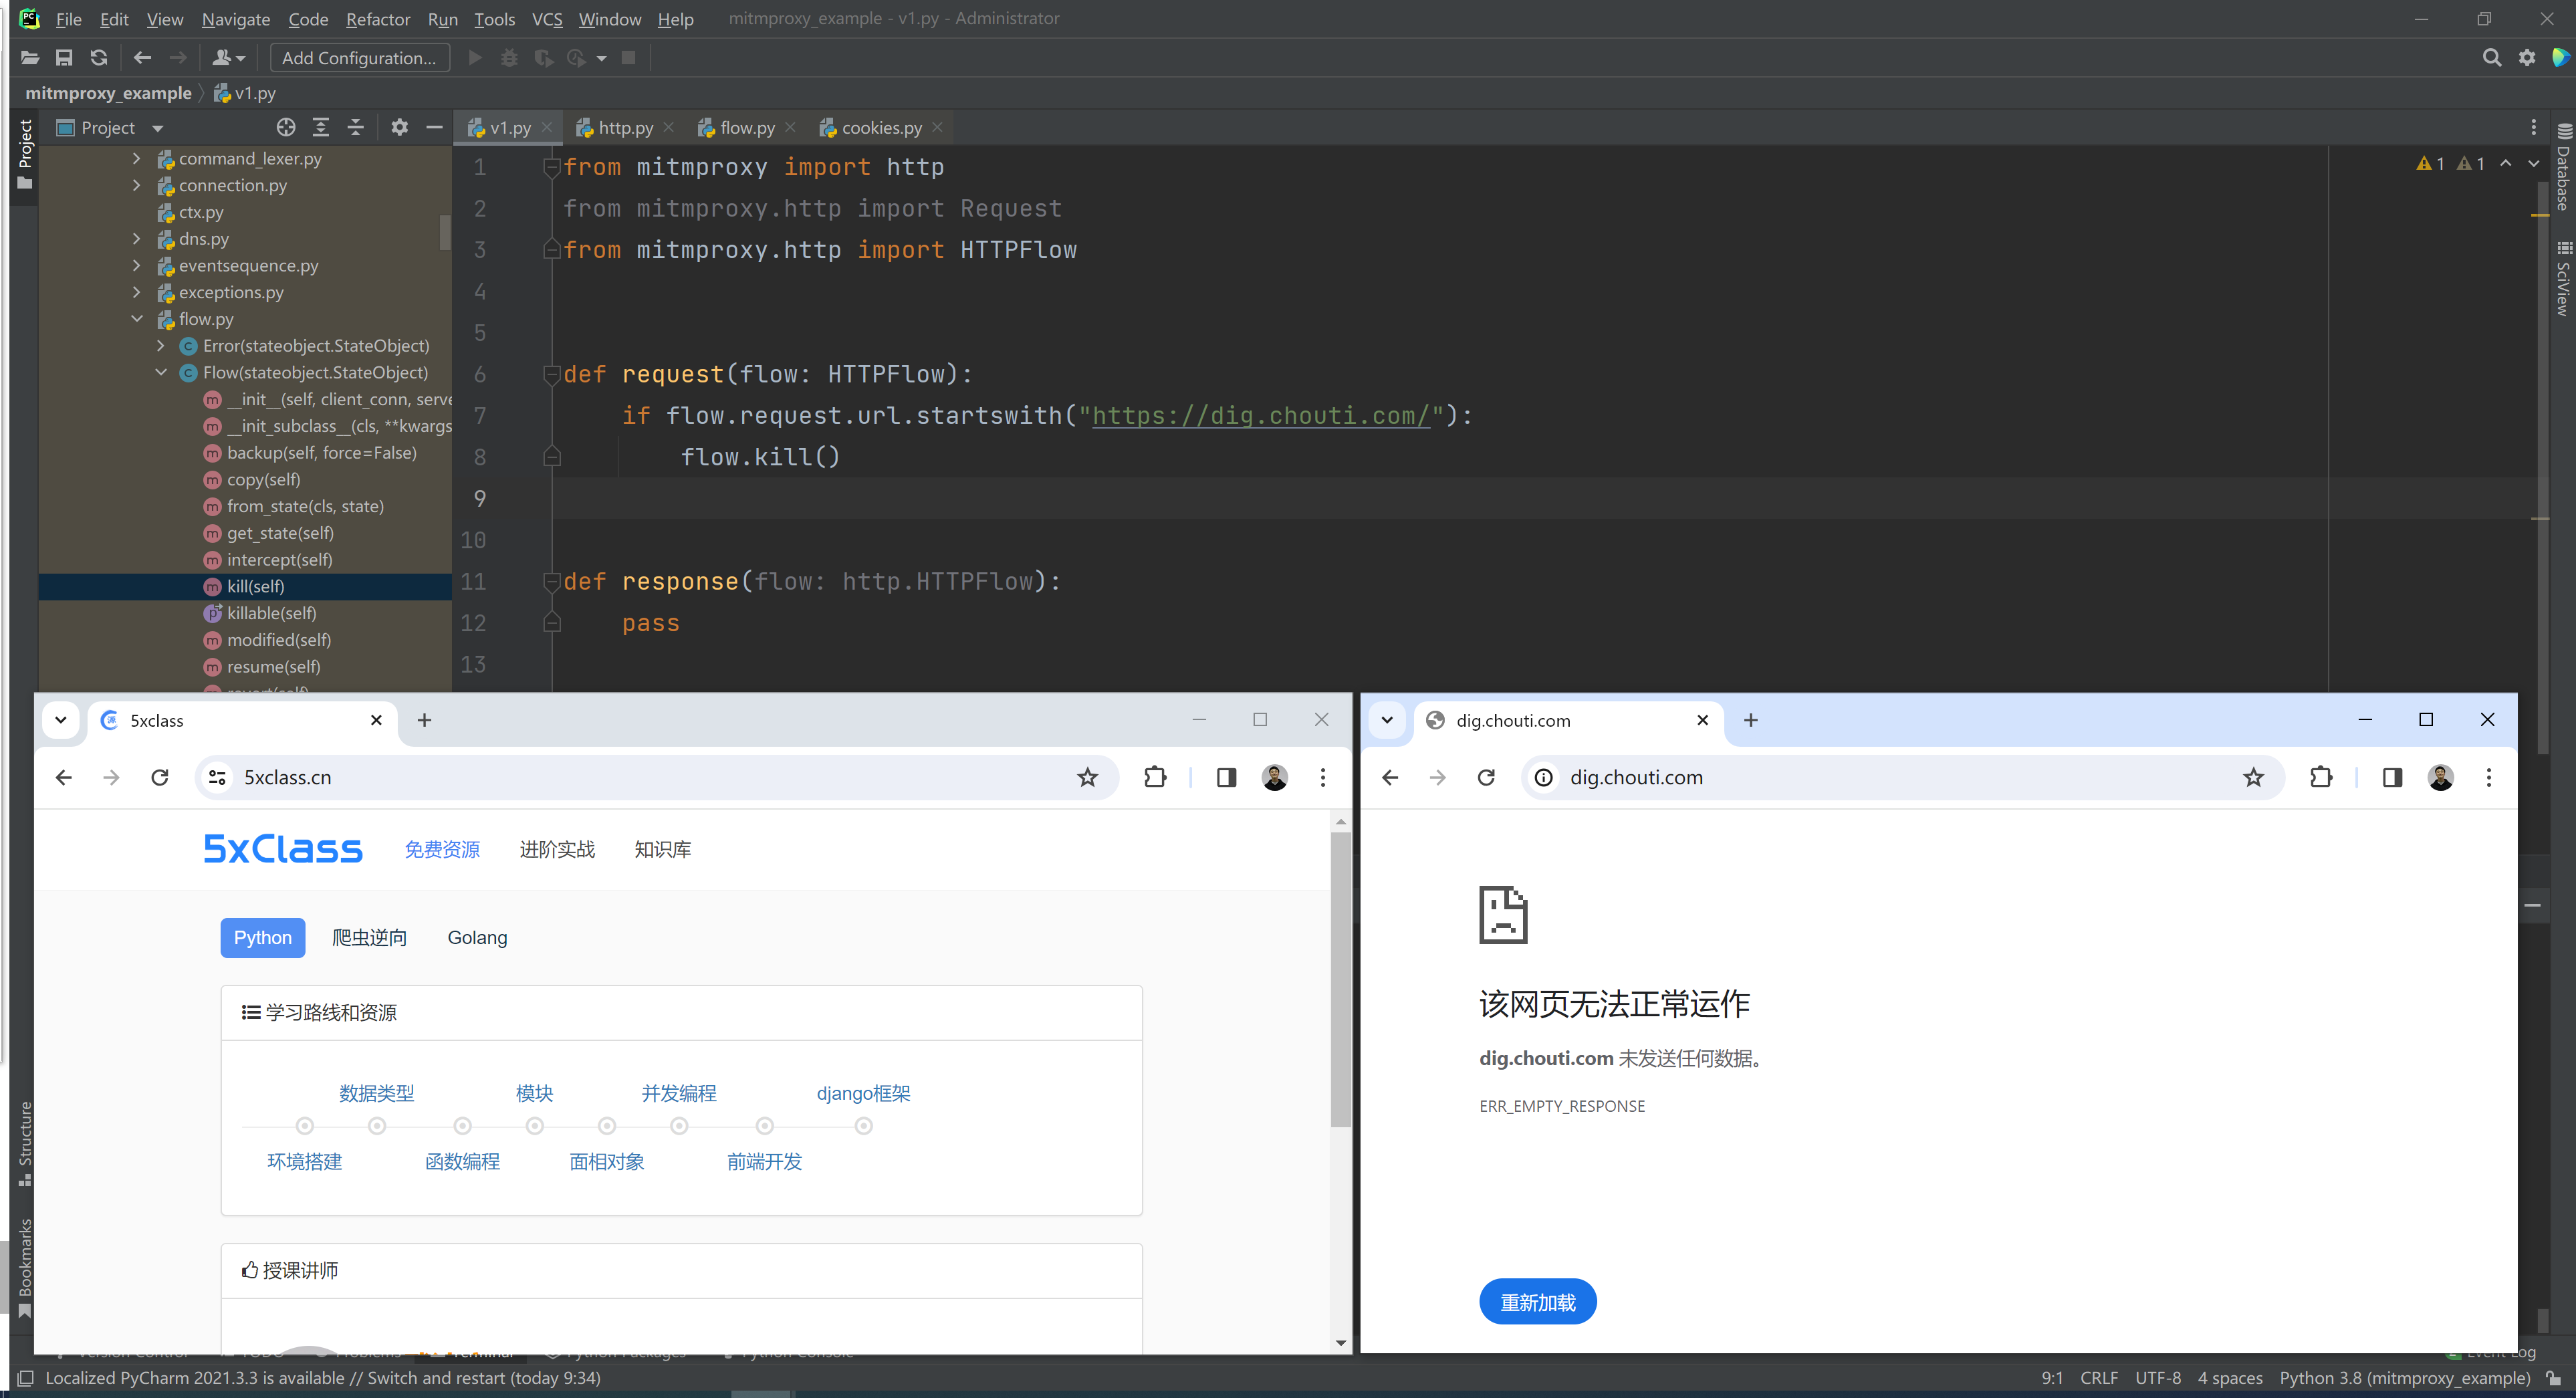Reload the 5xclass browser page
This screenshot has height=1398, width=2576.
pyautogui.click(x=159, y=777)
